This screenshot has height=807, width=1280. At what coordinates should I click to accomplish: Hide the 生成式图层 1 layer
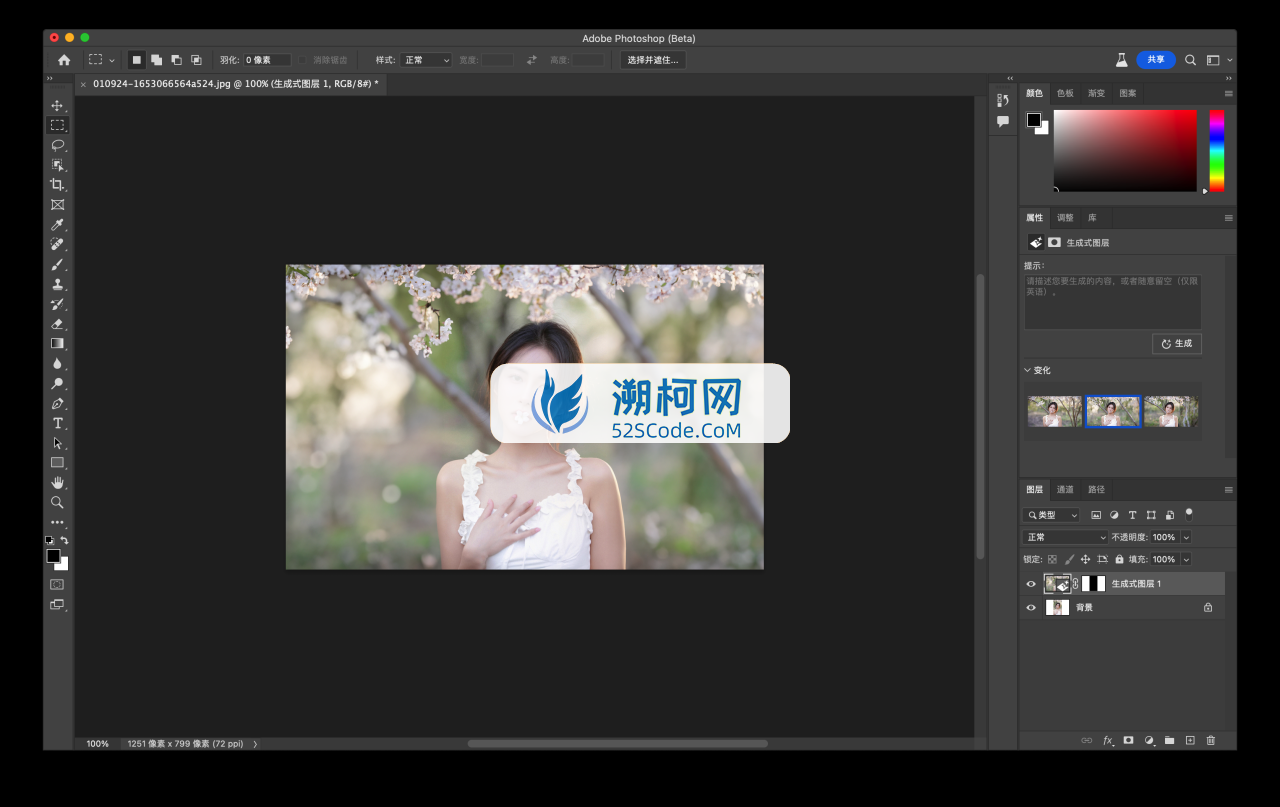click(x=1031, y=584)
